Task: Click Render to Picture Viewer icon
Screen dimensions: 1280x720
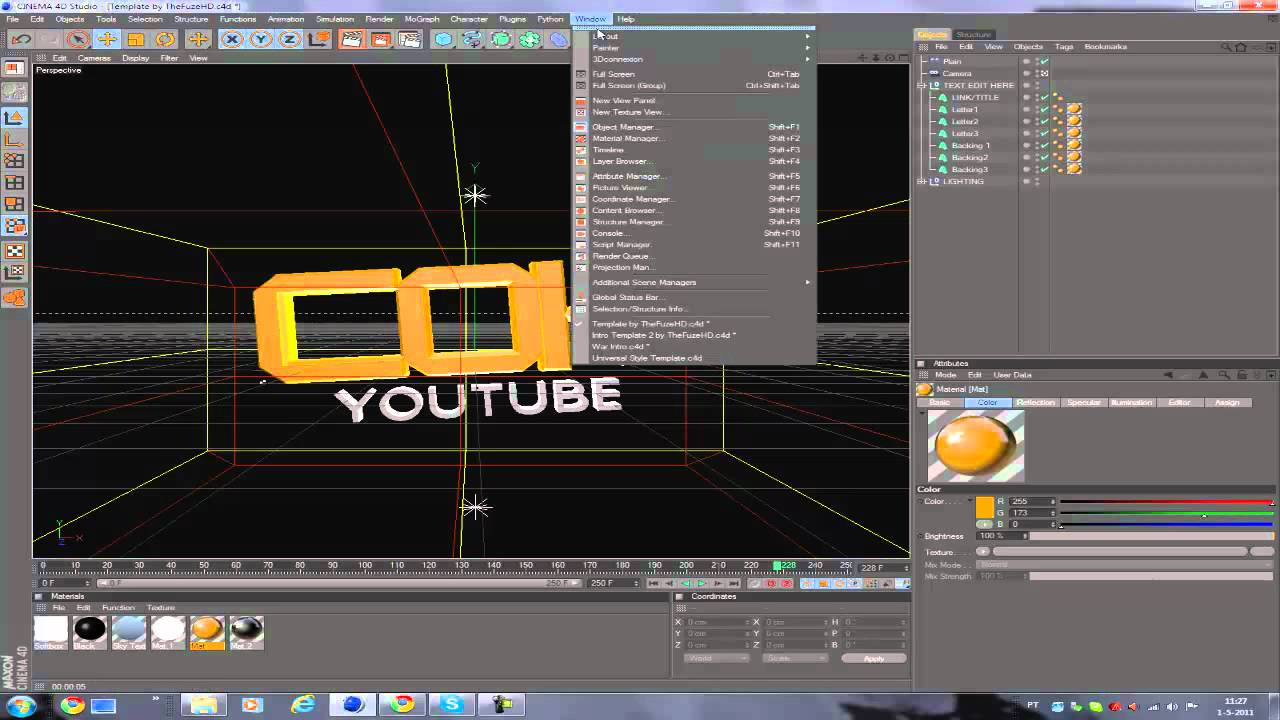Action: (380, 40)
